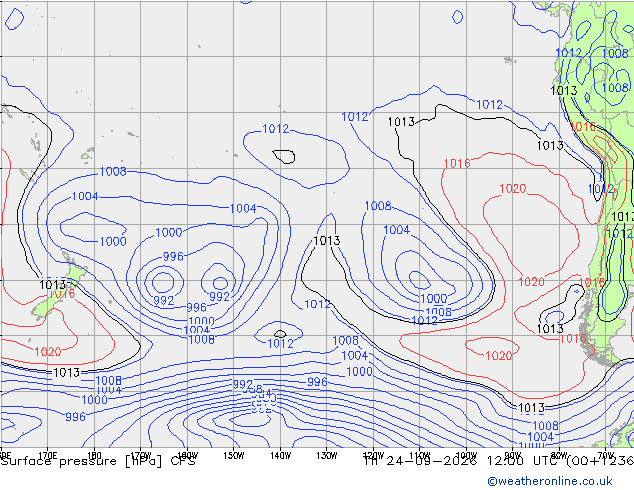This screenshot has width=634, height=490.
Task: Click the 1004 label near 150W
Action: [x=243, y=208]
